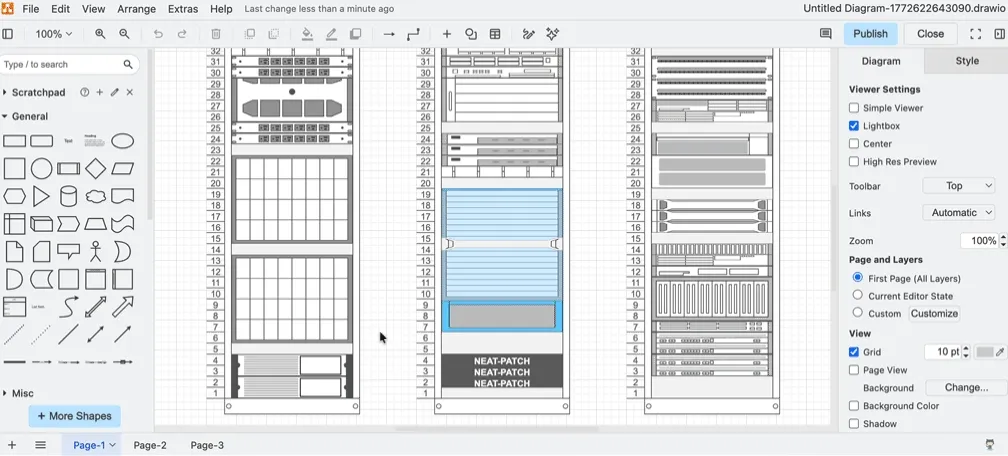Open the shapes picker icon

click(x=471, y=34)
